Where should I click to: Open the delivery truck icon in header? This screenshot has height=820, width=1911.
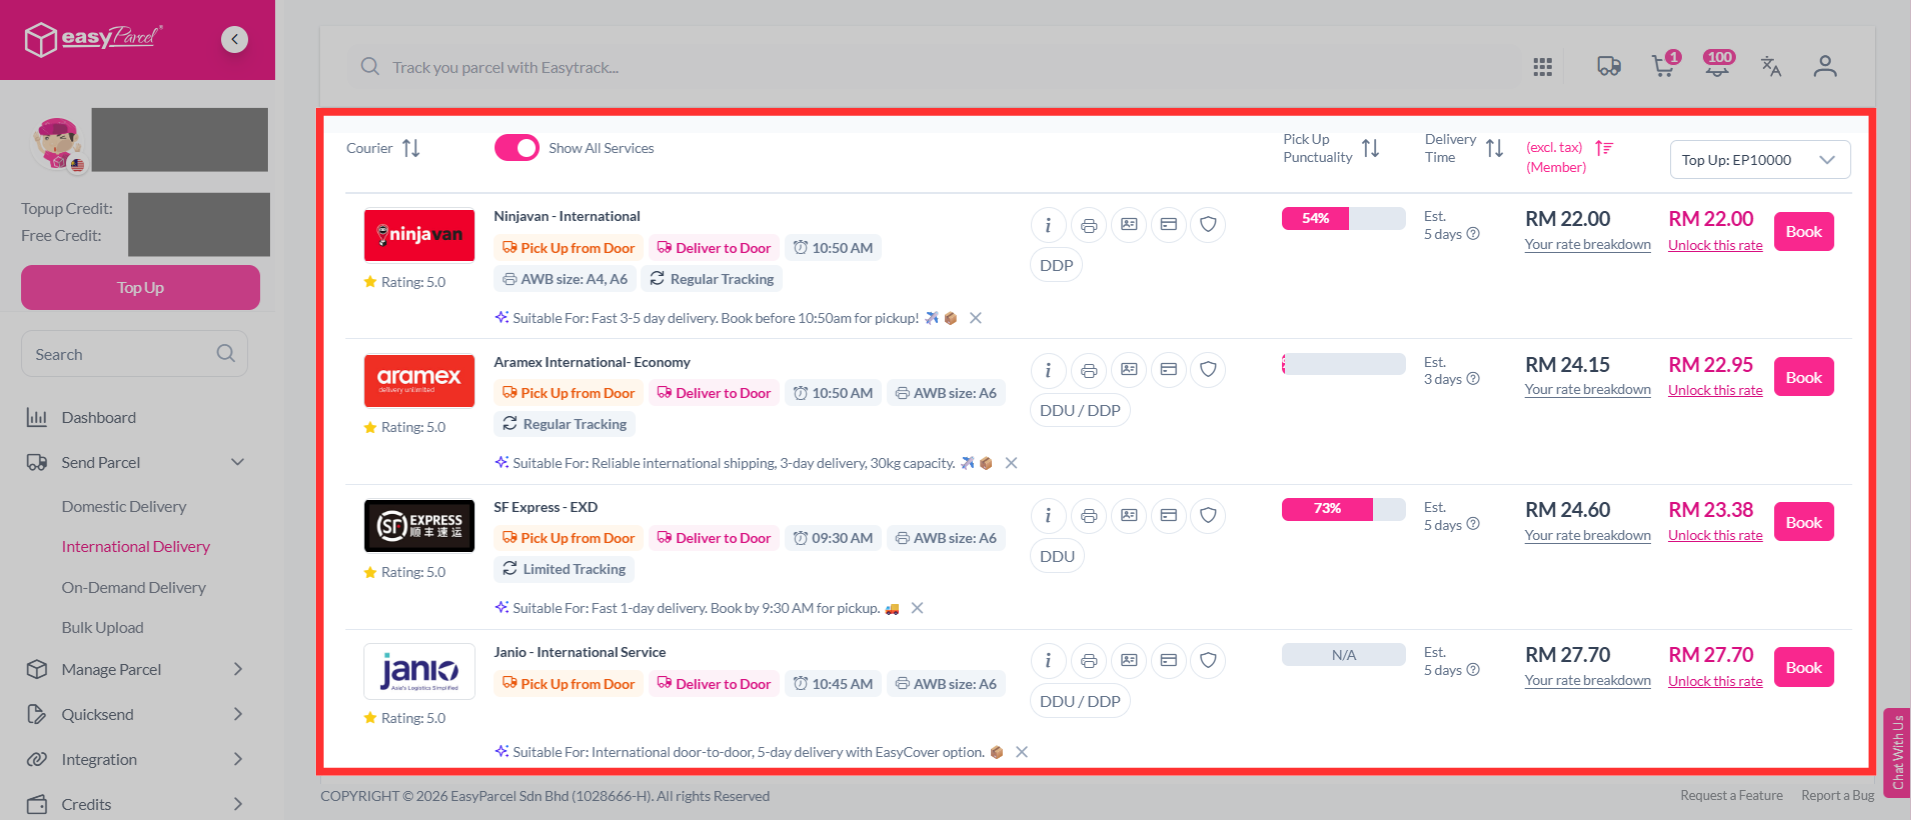pyautogui.click(x=1609, y=66)
